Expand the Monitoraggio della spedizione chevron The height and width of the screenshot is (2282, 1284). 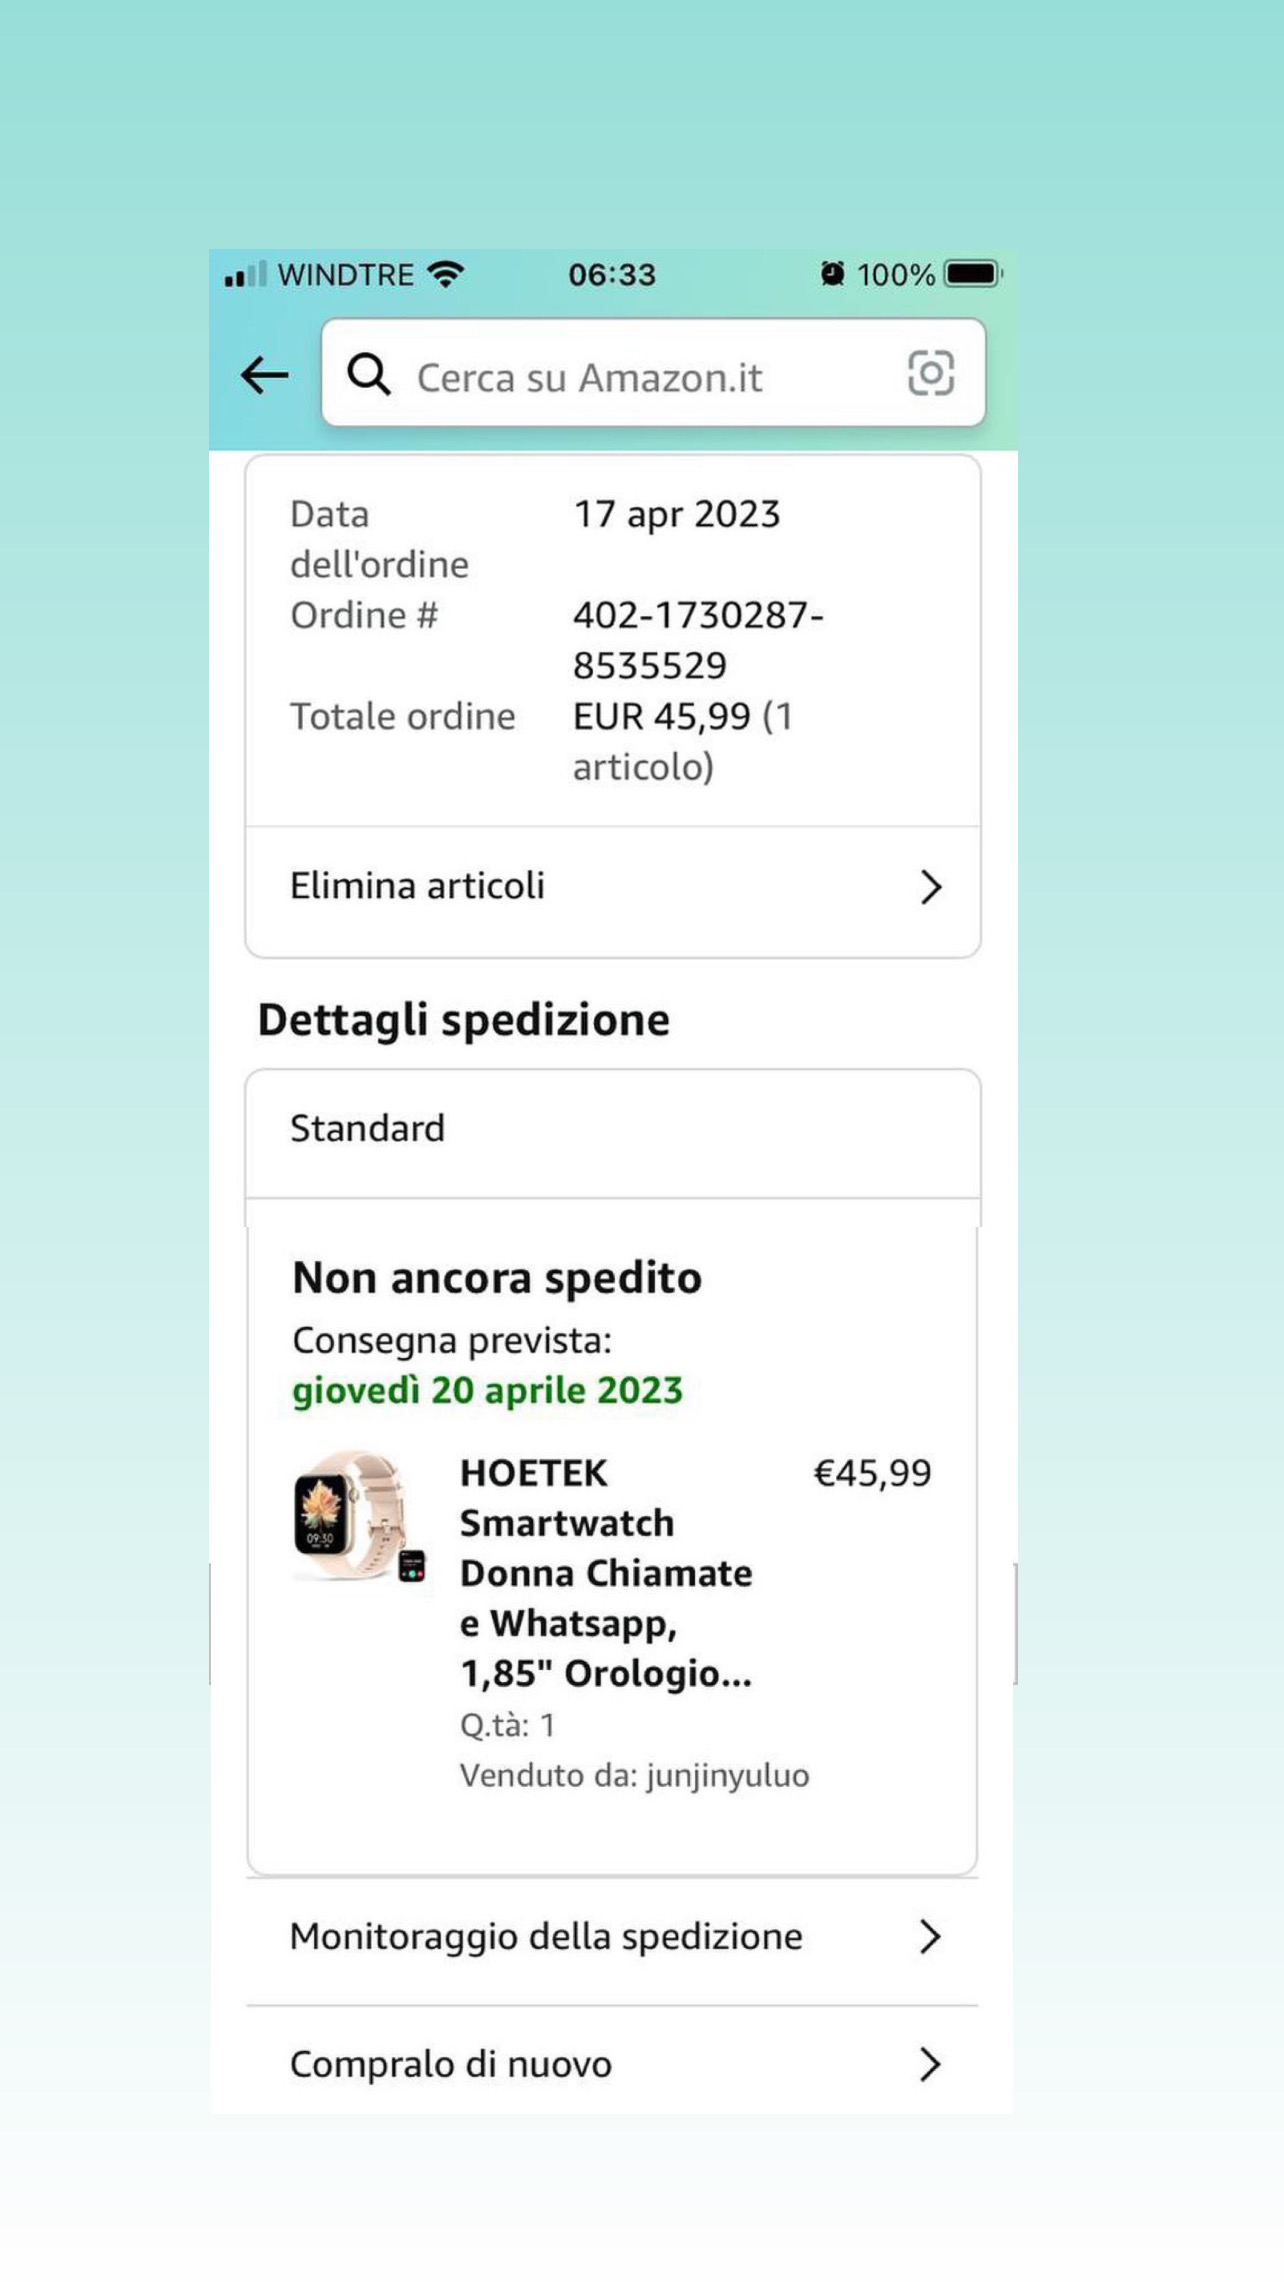(930, 1937)
